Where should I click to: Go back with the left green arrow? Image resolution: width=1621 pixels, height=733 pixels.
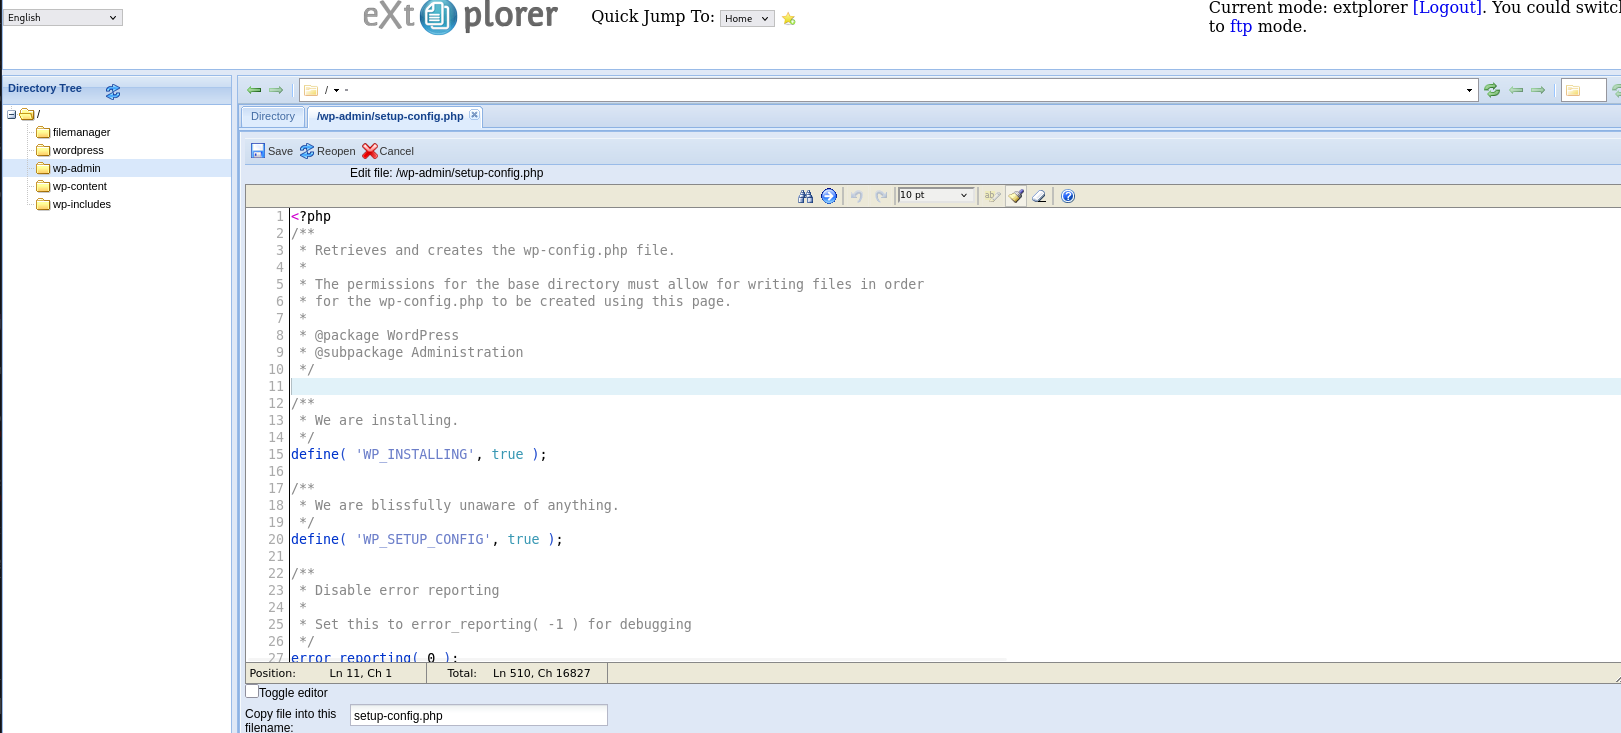254,90
